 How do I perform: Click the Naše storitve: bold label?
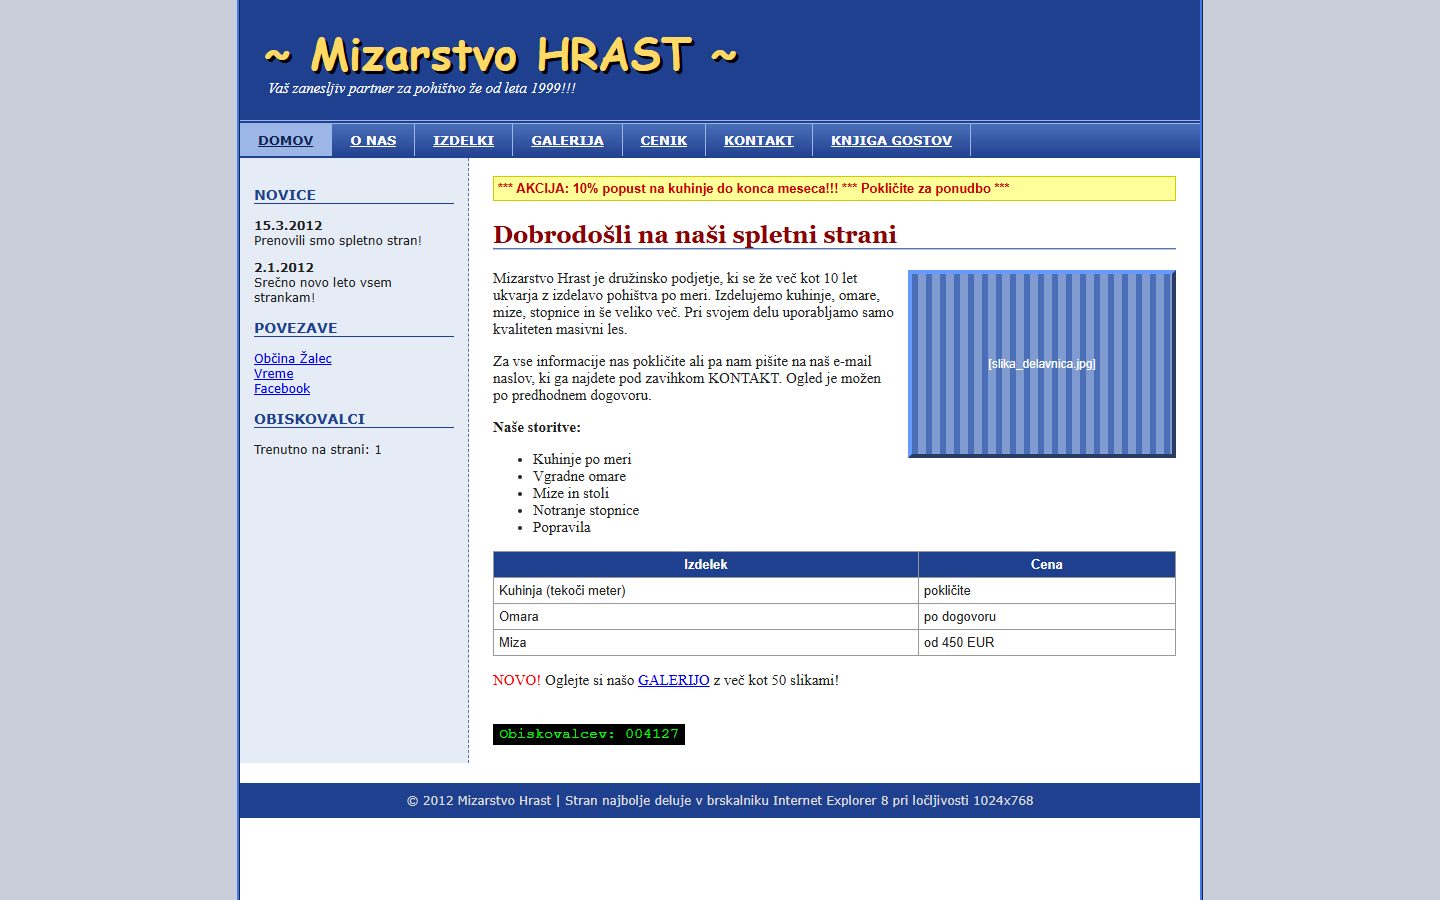tap(537, 427)
